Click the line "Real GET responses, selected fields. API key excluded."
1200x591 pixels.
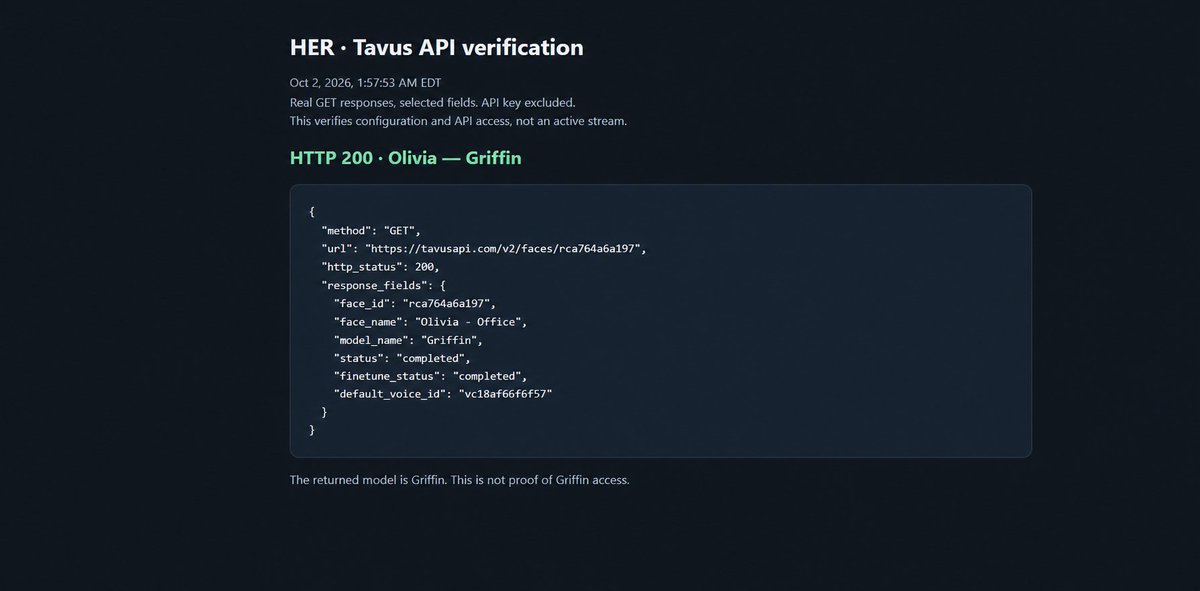pyautogui.click(x=433, y=102)
